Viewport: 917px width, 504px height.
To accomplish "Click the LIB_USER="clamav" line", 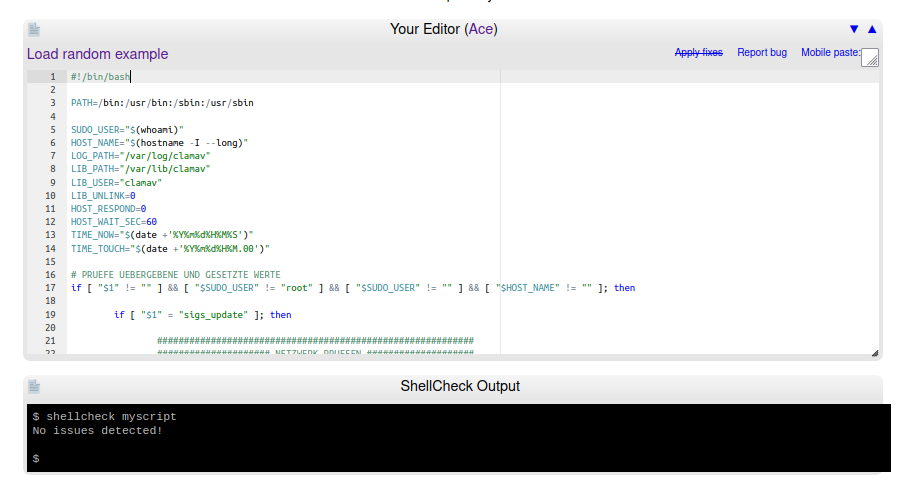I will click(x=116, y=182).
